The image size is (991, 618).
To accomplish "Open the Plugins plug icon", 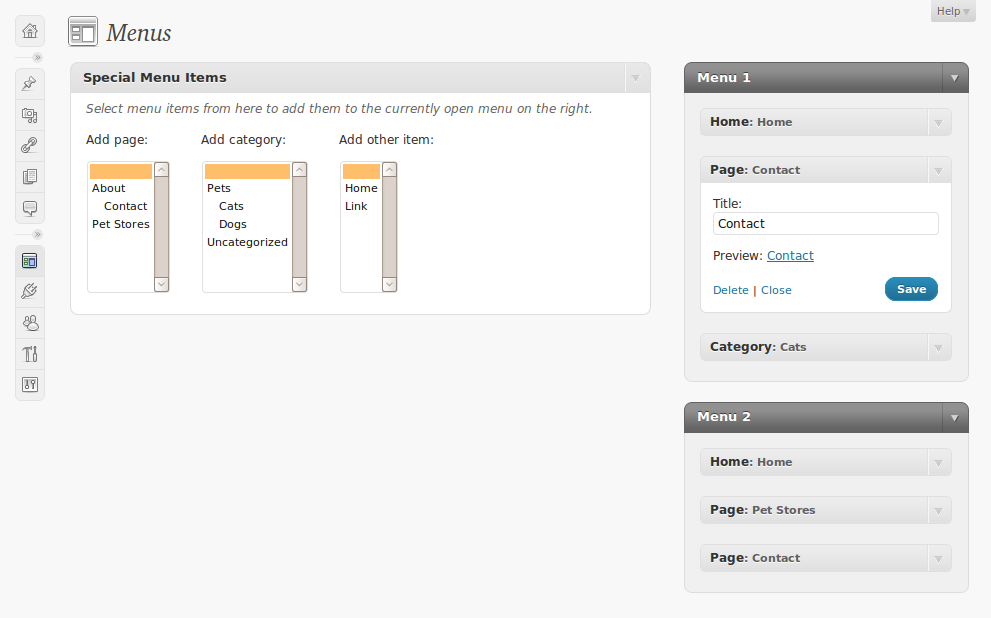I will coord(30,292).
